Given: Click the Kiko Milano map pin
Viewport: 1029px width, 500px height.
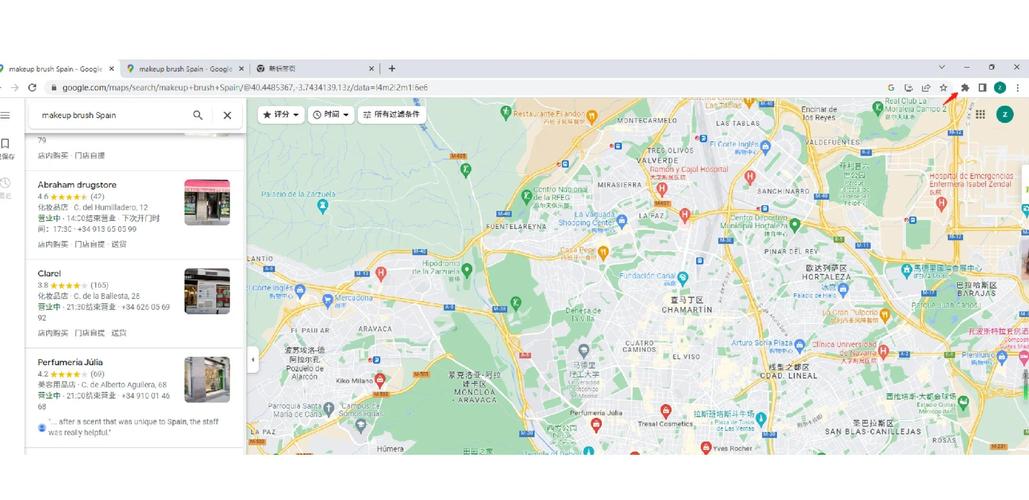Looking at the screenshot, I should tap(379, 379).
